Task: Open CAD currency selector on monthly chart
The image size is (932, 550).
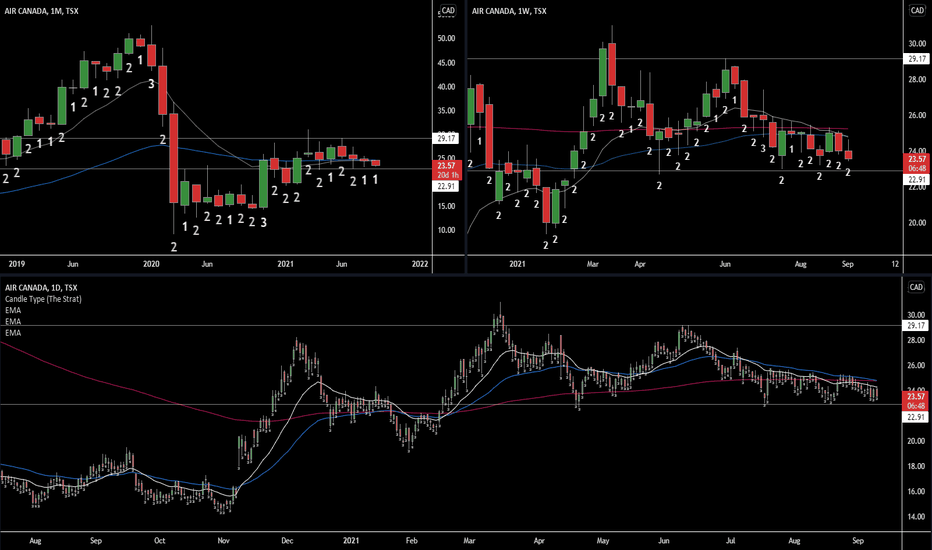Action: tap(448, 10)
